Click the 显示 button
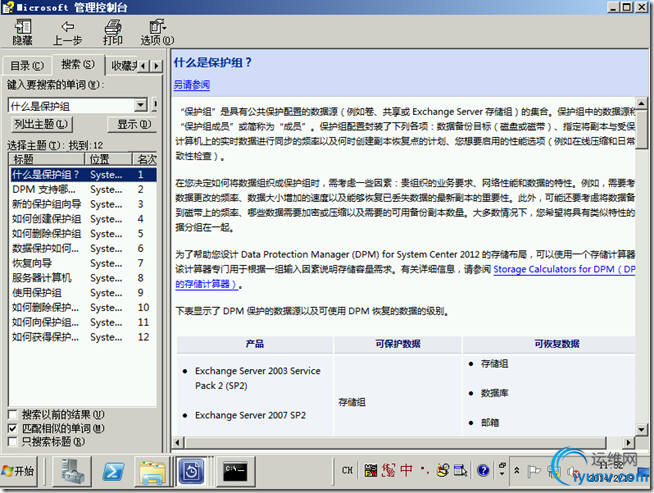654x493 pixels. [x=133, y=124]
